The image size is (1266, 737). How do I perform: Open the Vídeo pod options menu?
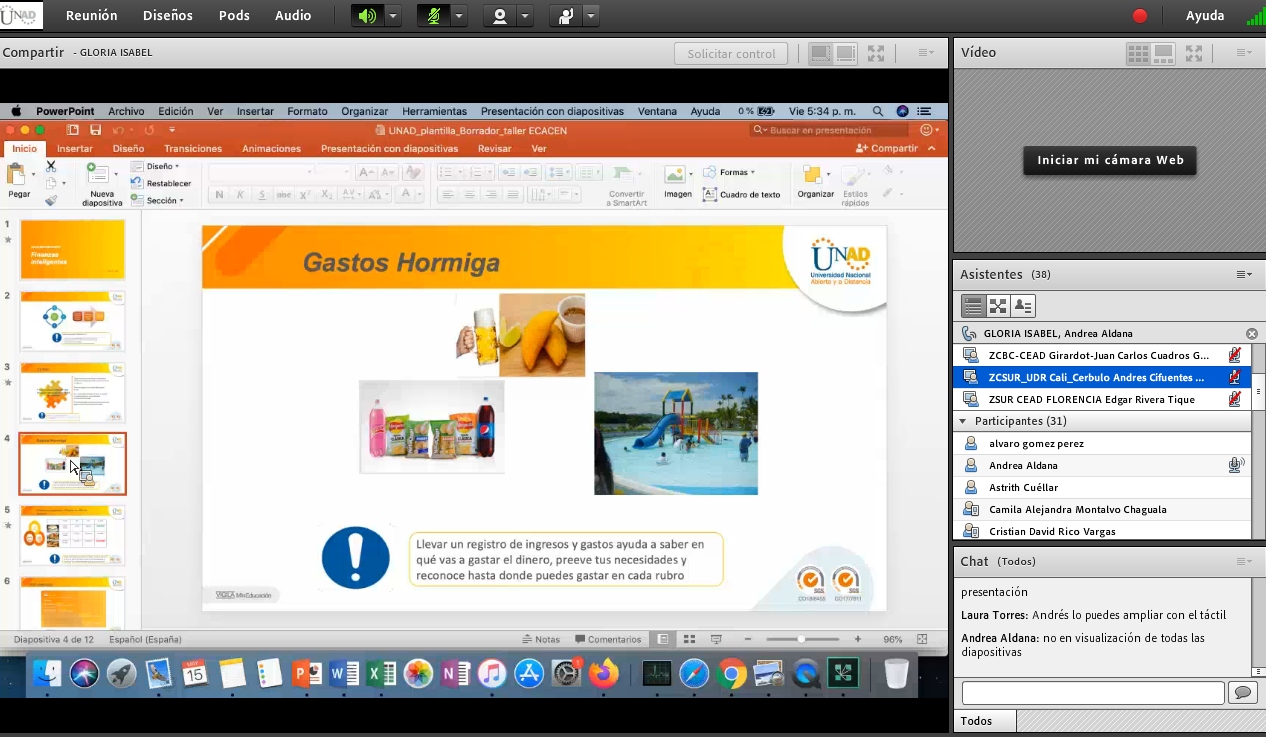[1244, 53]
